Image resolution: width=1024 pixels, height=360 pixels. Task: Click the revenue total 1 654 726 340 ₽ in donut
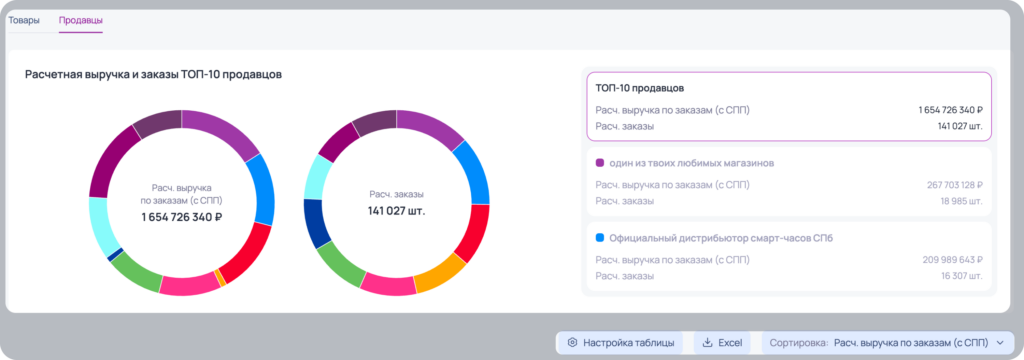[x=182, y=217]
